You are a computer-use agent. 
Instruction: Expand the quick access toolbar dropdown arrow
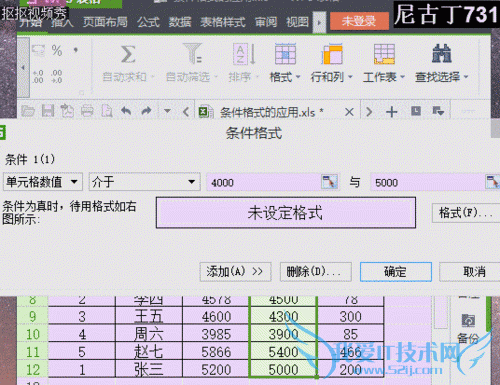click(x=167, y=111)
